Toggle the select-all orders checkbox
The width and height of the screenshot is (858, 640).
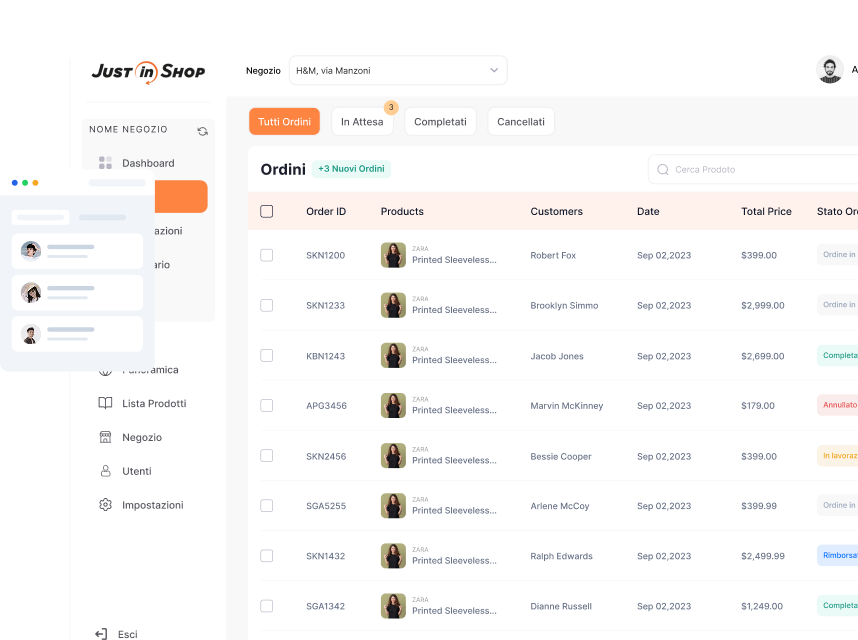(x=266, y=211)
